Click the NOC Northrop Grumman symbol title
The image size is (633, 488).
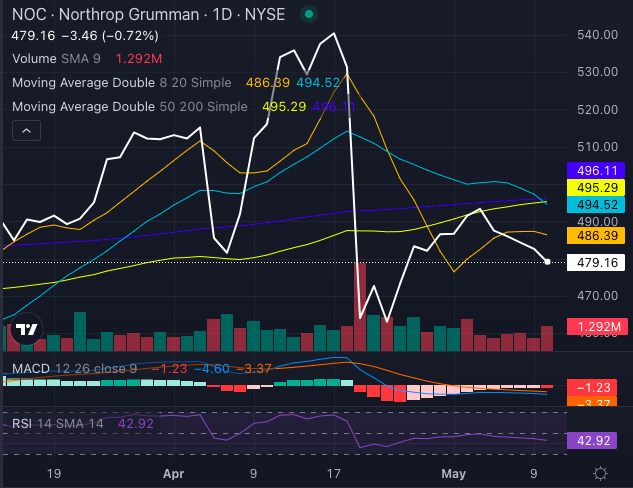[x=149, y=15]
